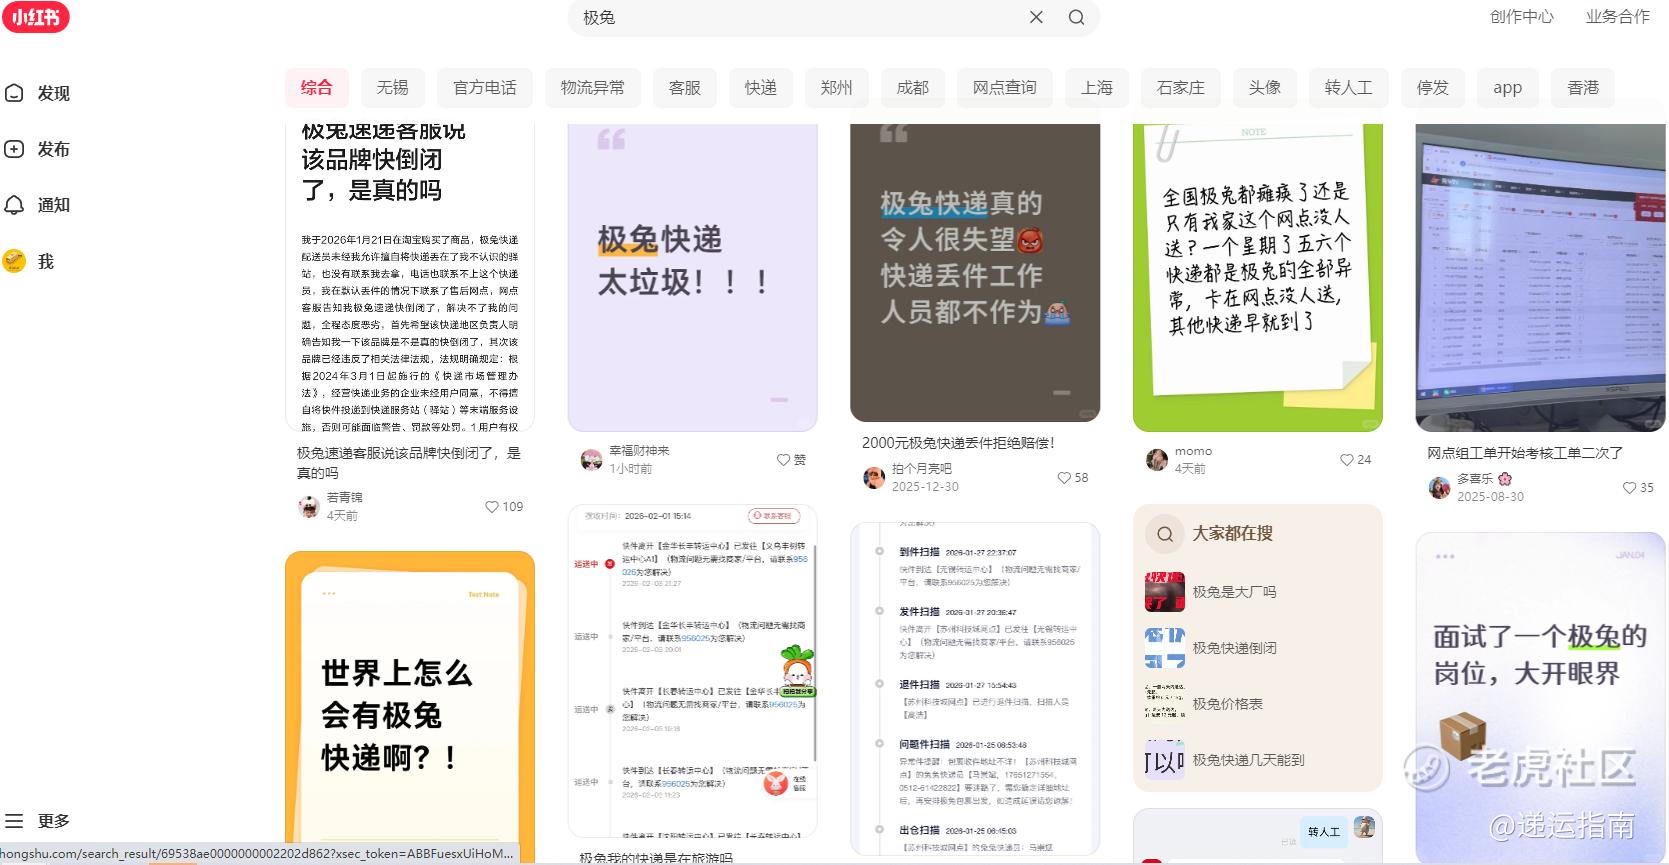
Task: Open the 面试了一个极兔的岗位 post cover
Action: click(1540, 697)
